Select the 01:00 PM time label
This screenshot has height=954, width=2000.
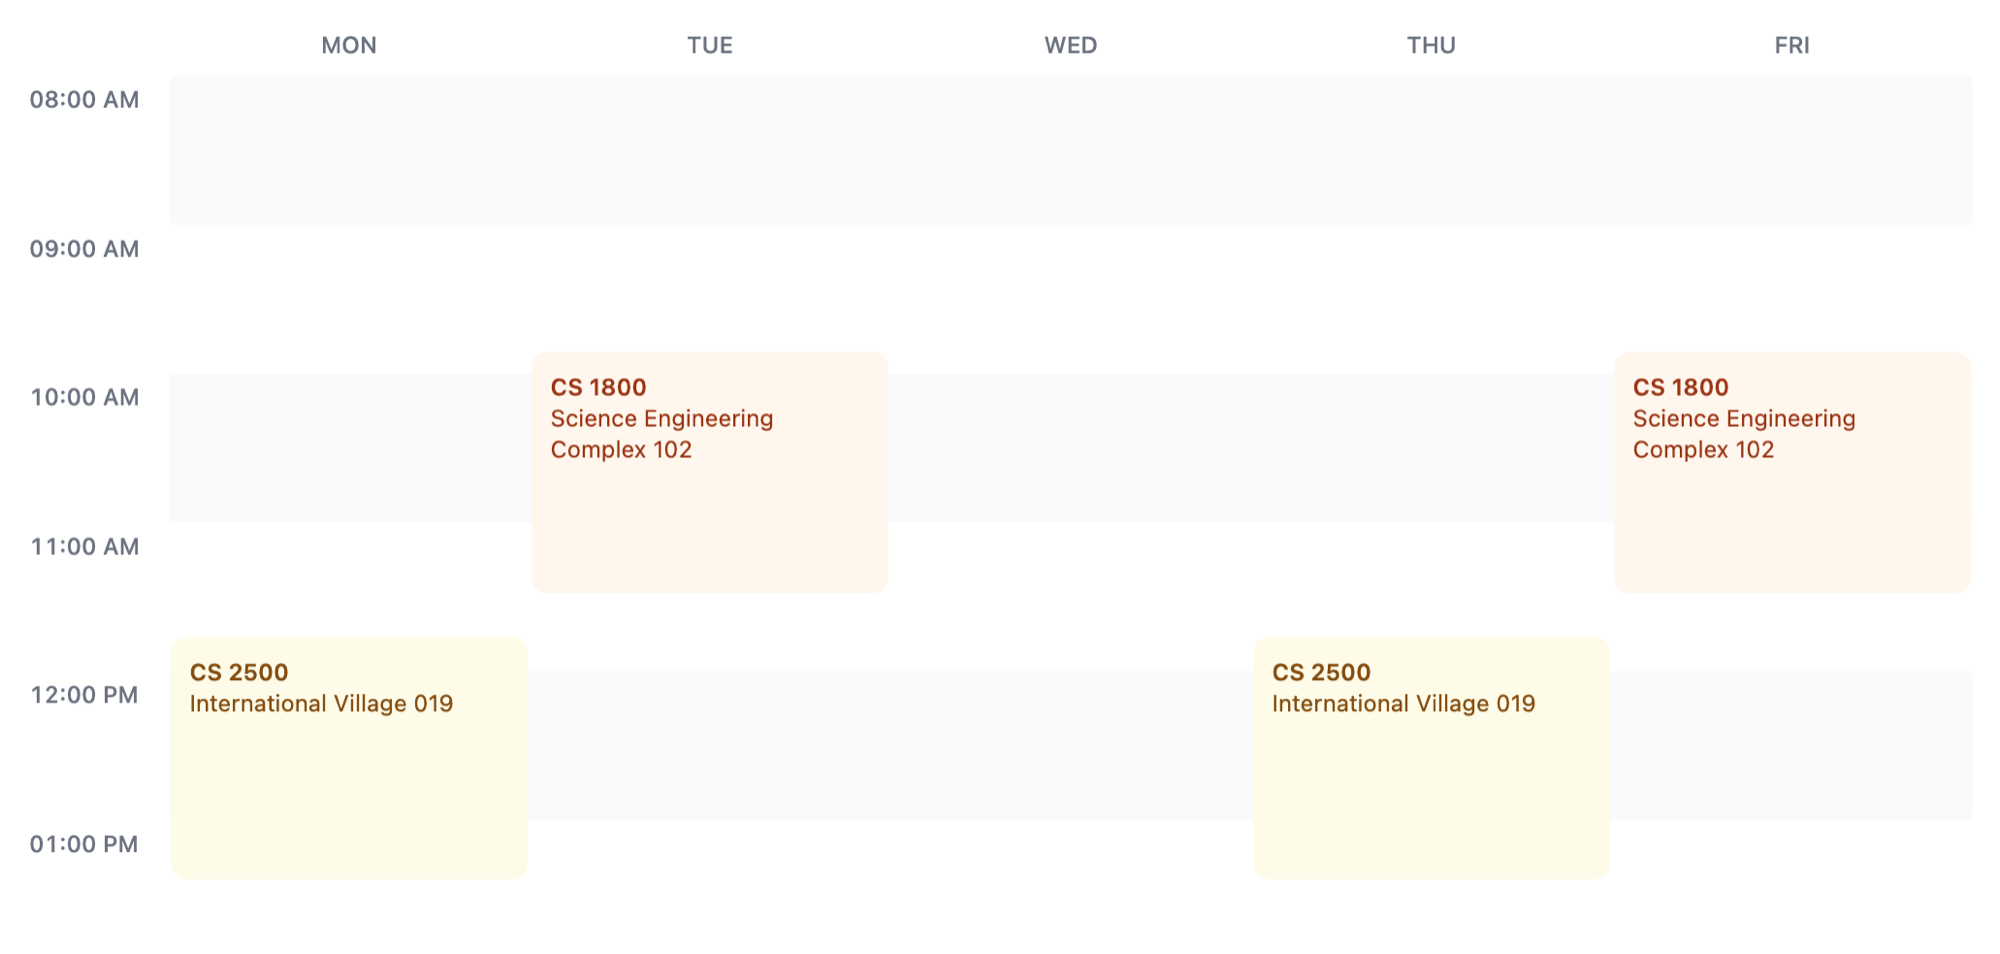pyautogui.click(x=84, y=843)
